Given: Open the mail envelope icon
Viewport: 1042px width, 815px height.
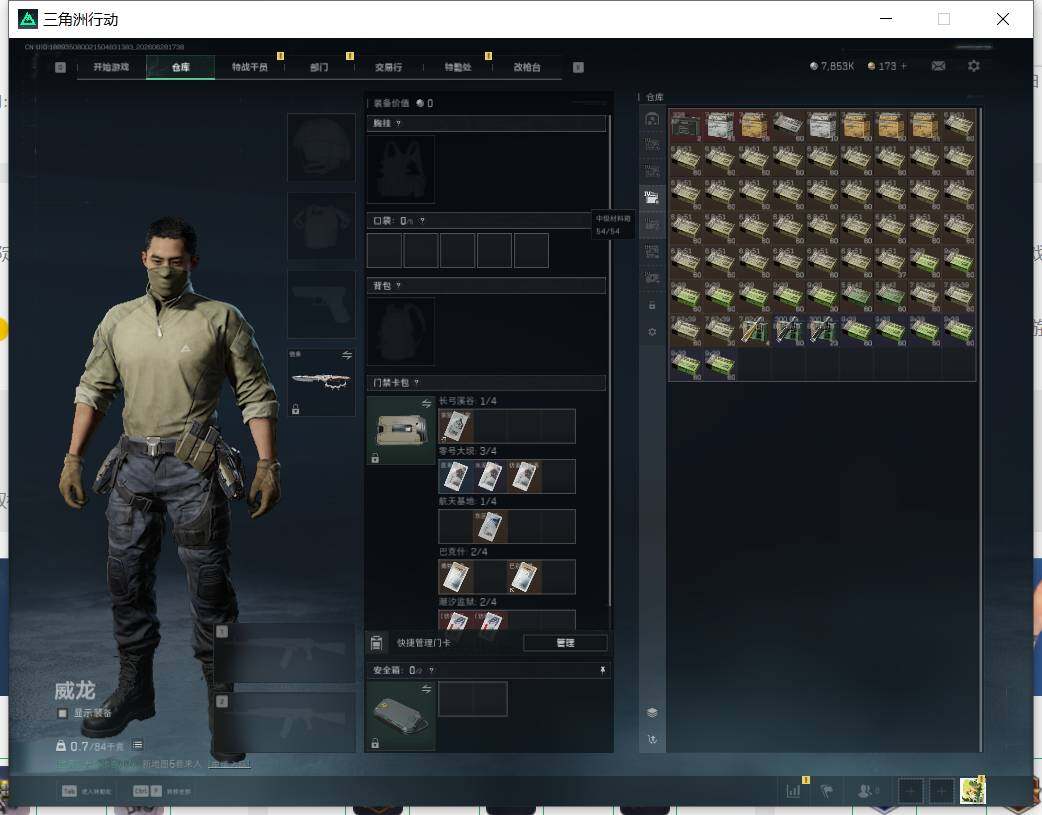Looking at the screenshot, I should point(938,66).
